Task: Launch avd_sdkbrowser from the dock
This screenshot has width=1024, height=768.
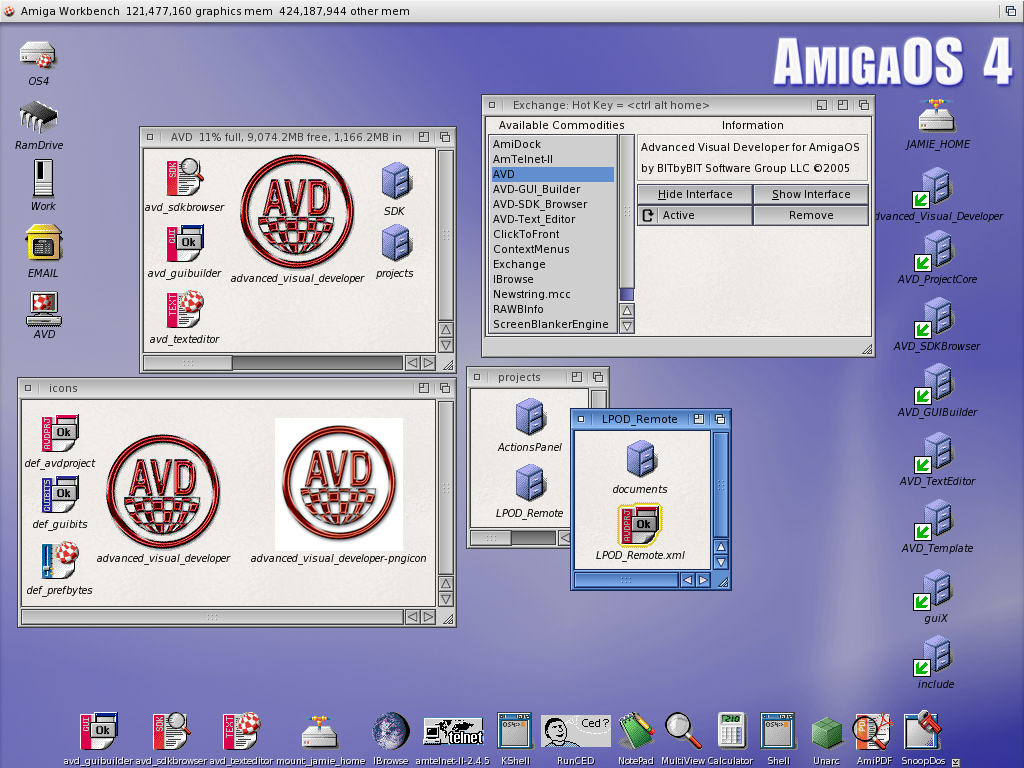Action: tap(171, 731)
